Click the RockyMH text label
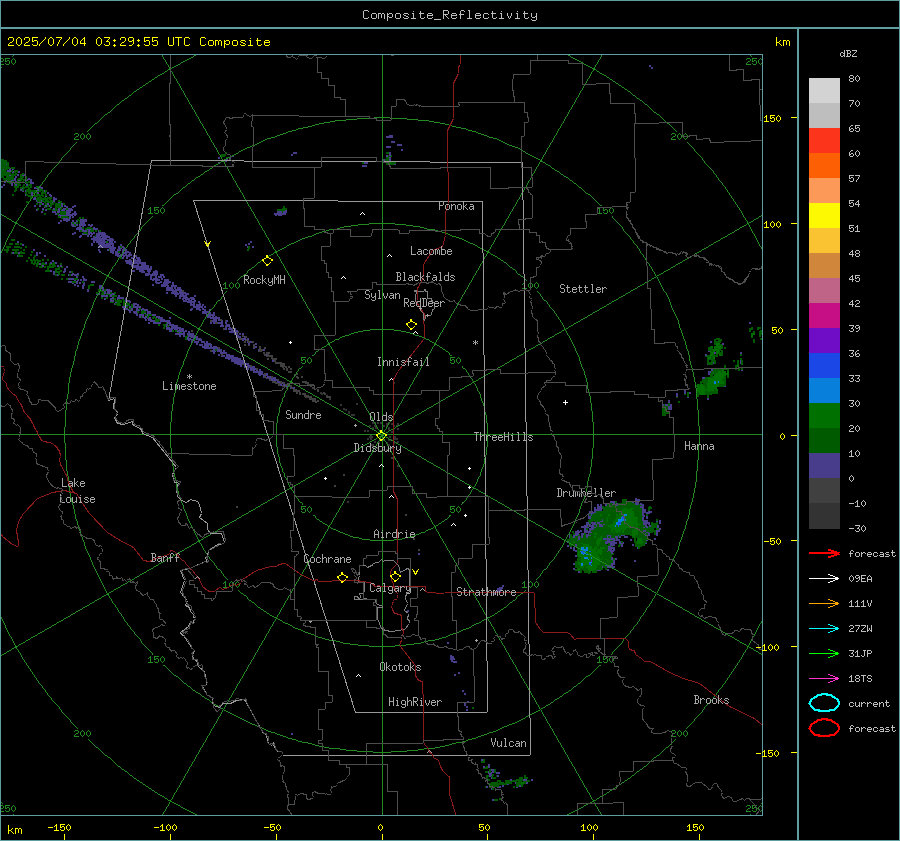This screenshot has width=900, height=841. click(x=264, y=280)
